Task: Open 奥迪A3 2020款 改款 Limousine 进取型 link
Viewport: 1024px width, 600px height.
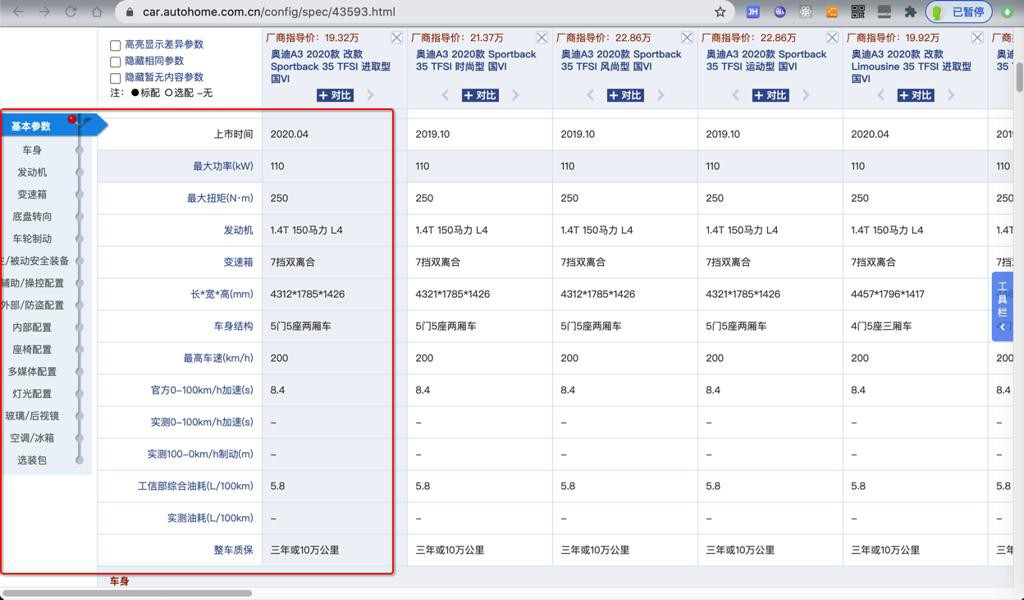Action: (x=910, y=66)
